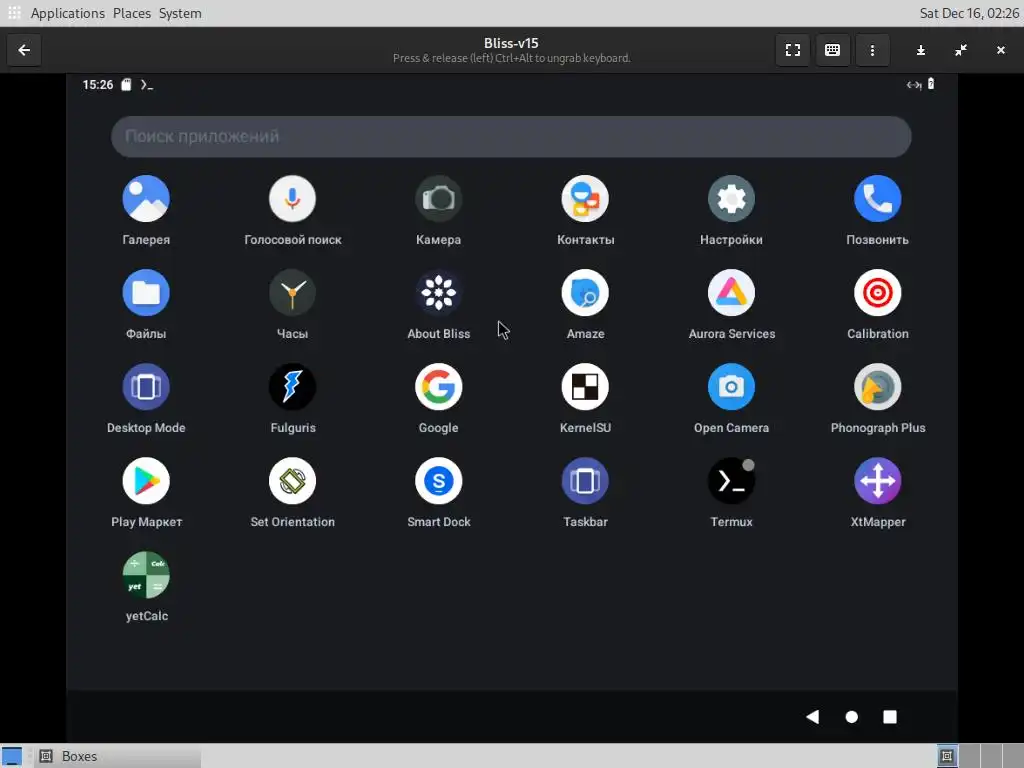Open the Places menu
The width and height of the screenshot is (1024, 768).
[131, 13]
